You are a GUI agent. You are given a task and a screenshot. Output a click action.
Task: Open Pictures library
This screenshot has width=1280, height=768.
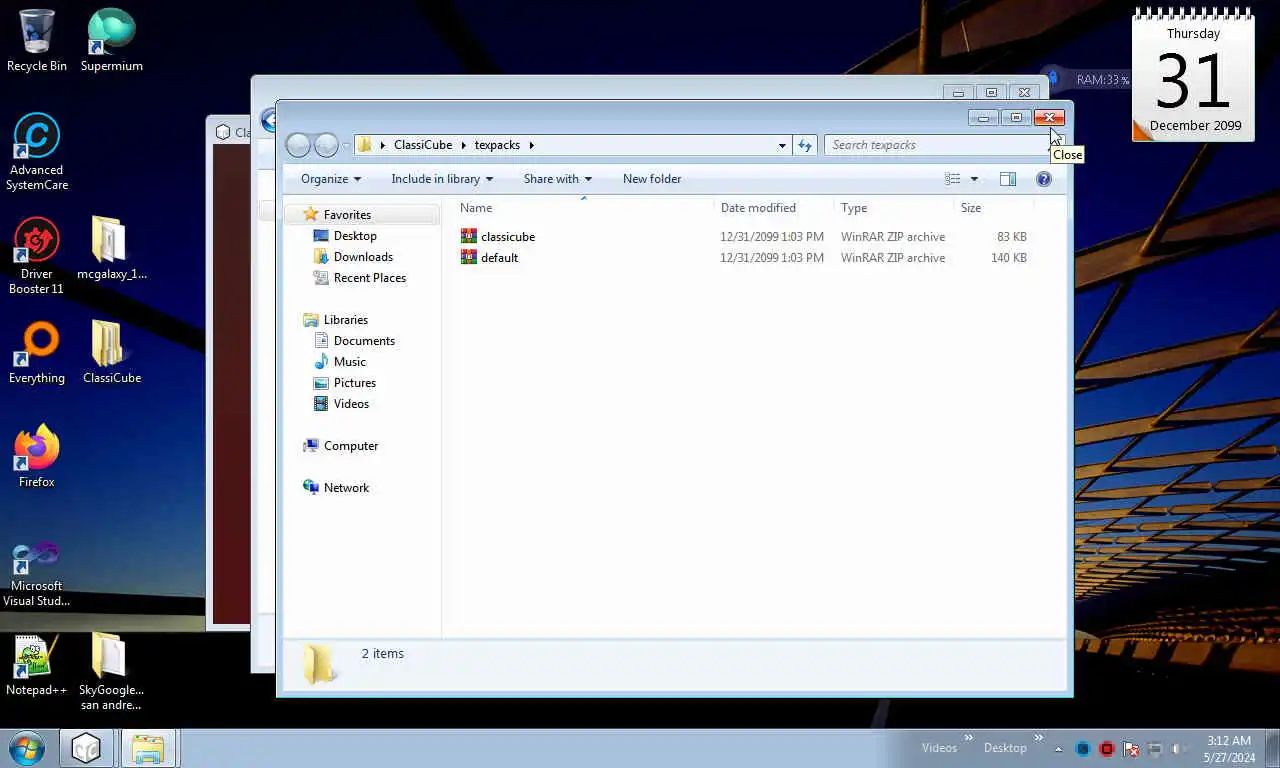[x=355, y=383]
